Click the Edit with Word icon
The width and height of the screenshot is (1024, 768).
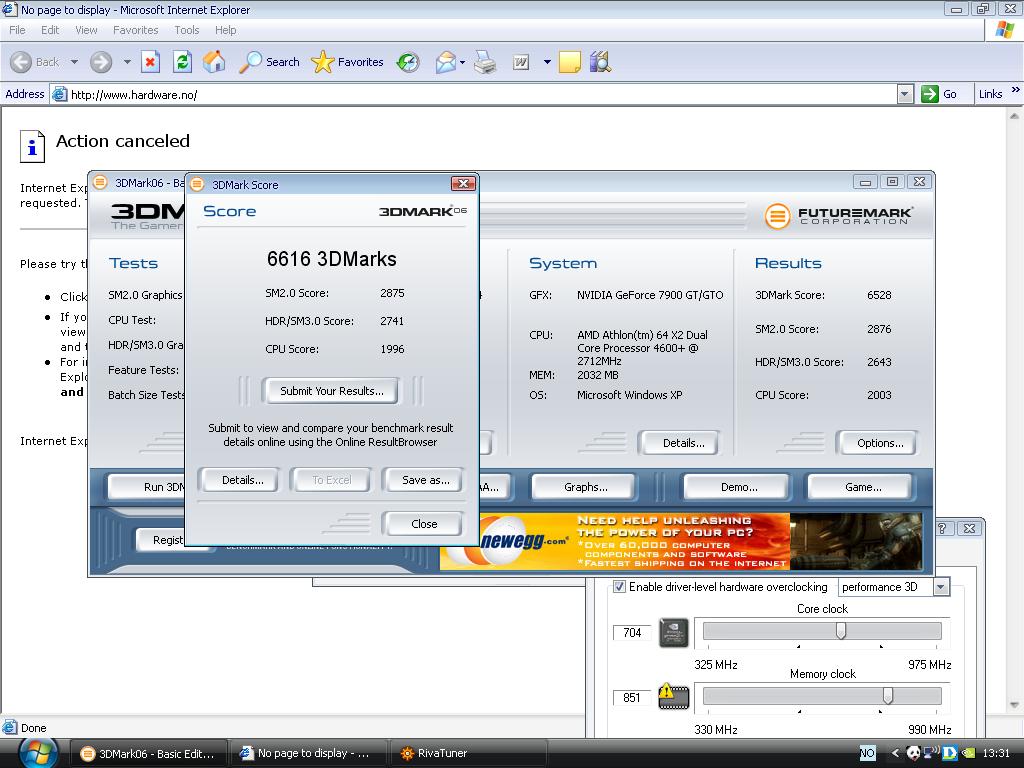pyautogui.click(x=520, y=62)
